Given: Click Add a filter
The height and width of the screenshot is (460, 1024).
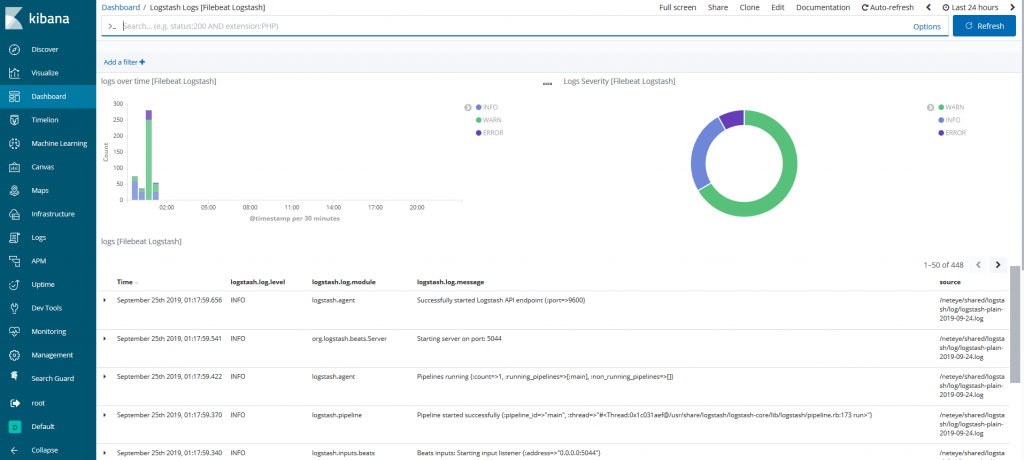Looking at the screenshot, I should [124, 62].
